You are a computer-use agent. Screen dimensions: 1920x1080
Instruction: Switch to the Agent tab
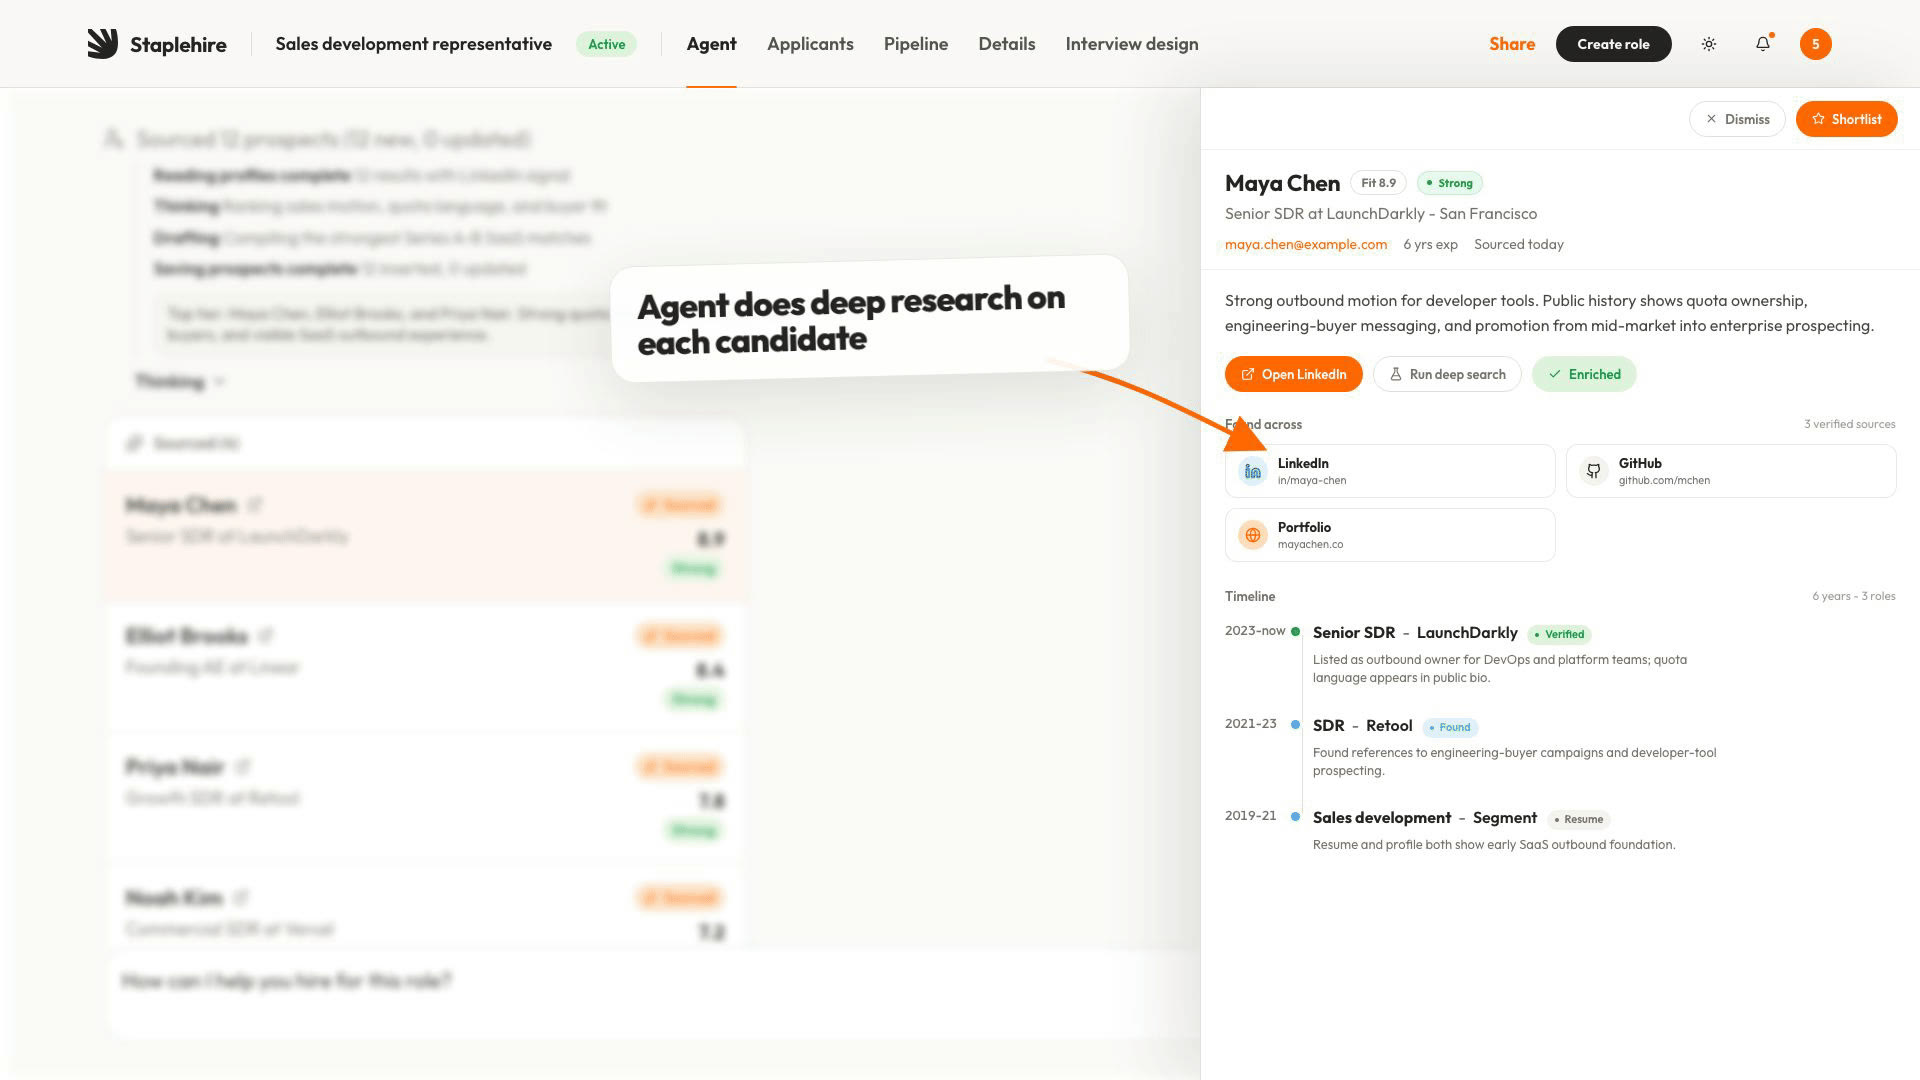pyautogui.click(x=711, y=44)
